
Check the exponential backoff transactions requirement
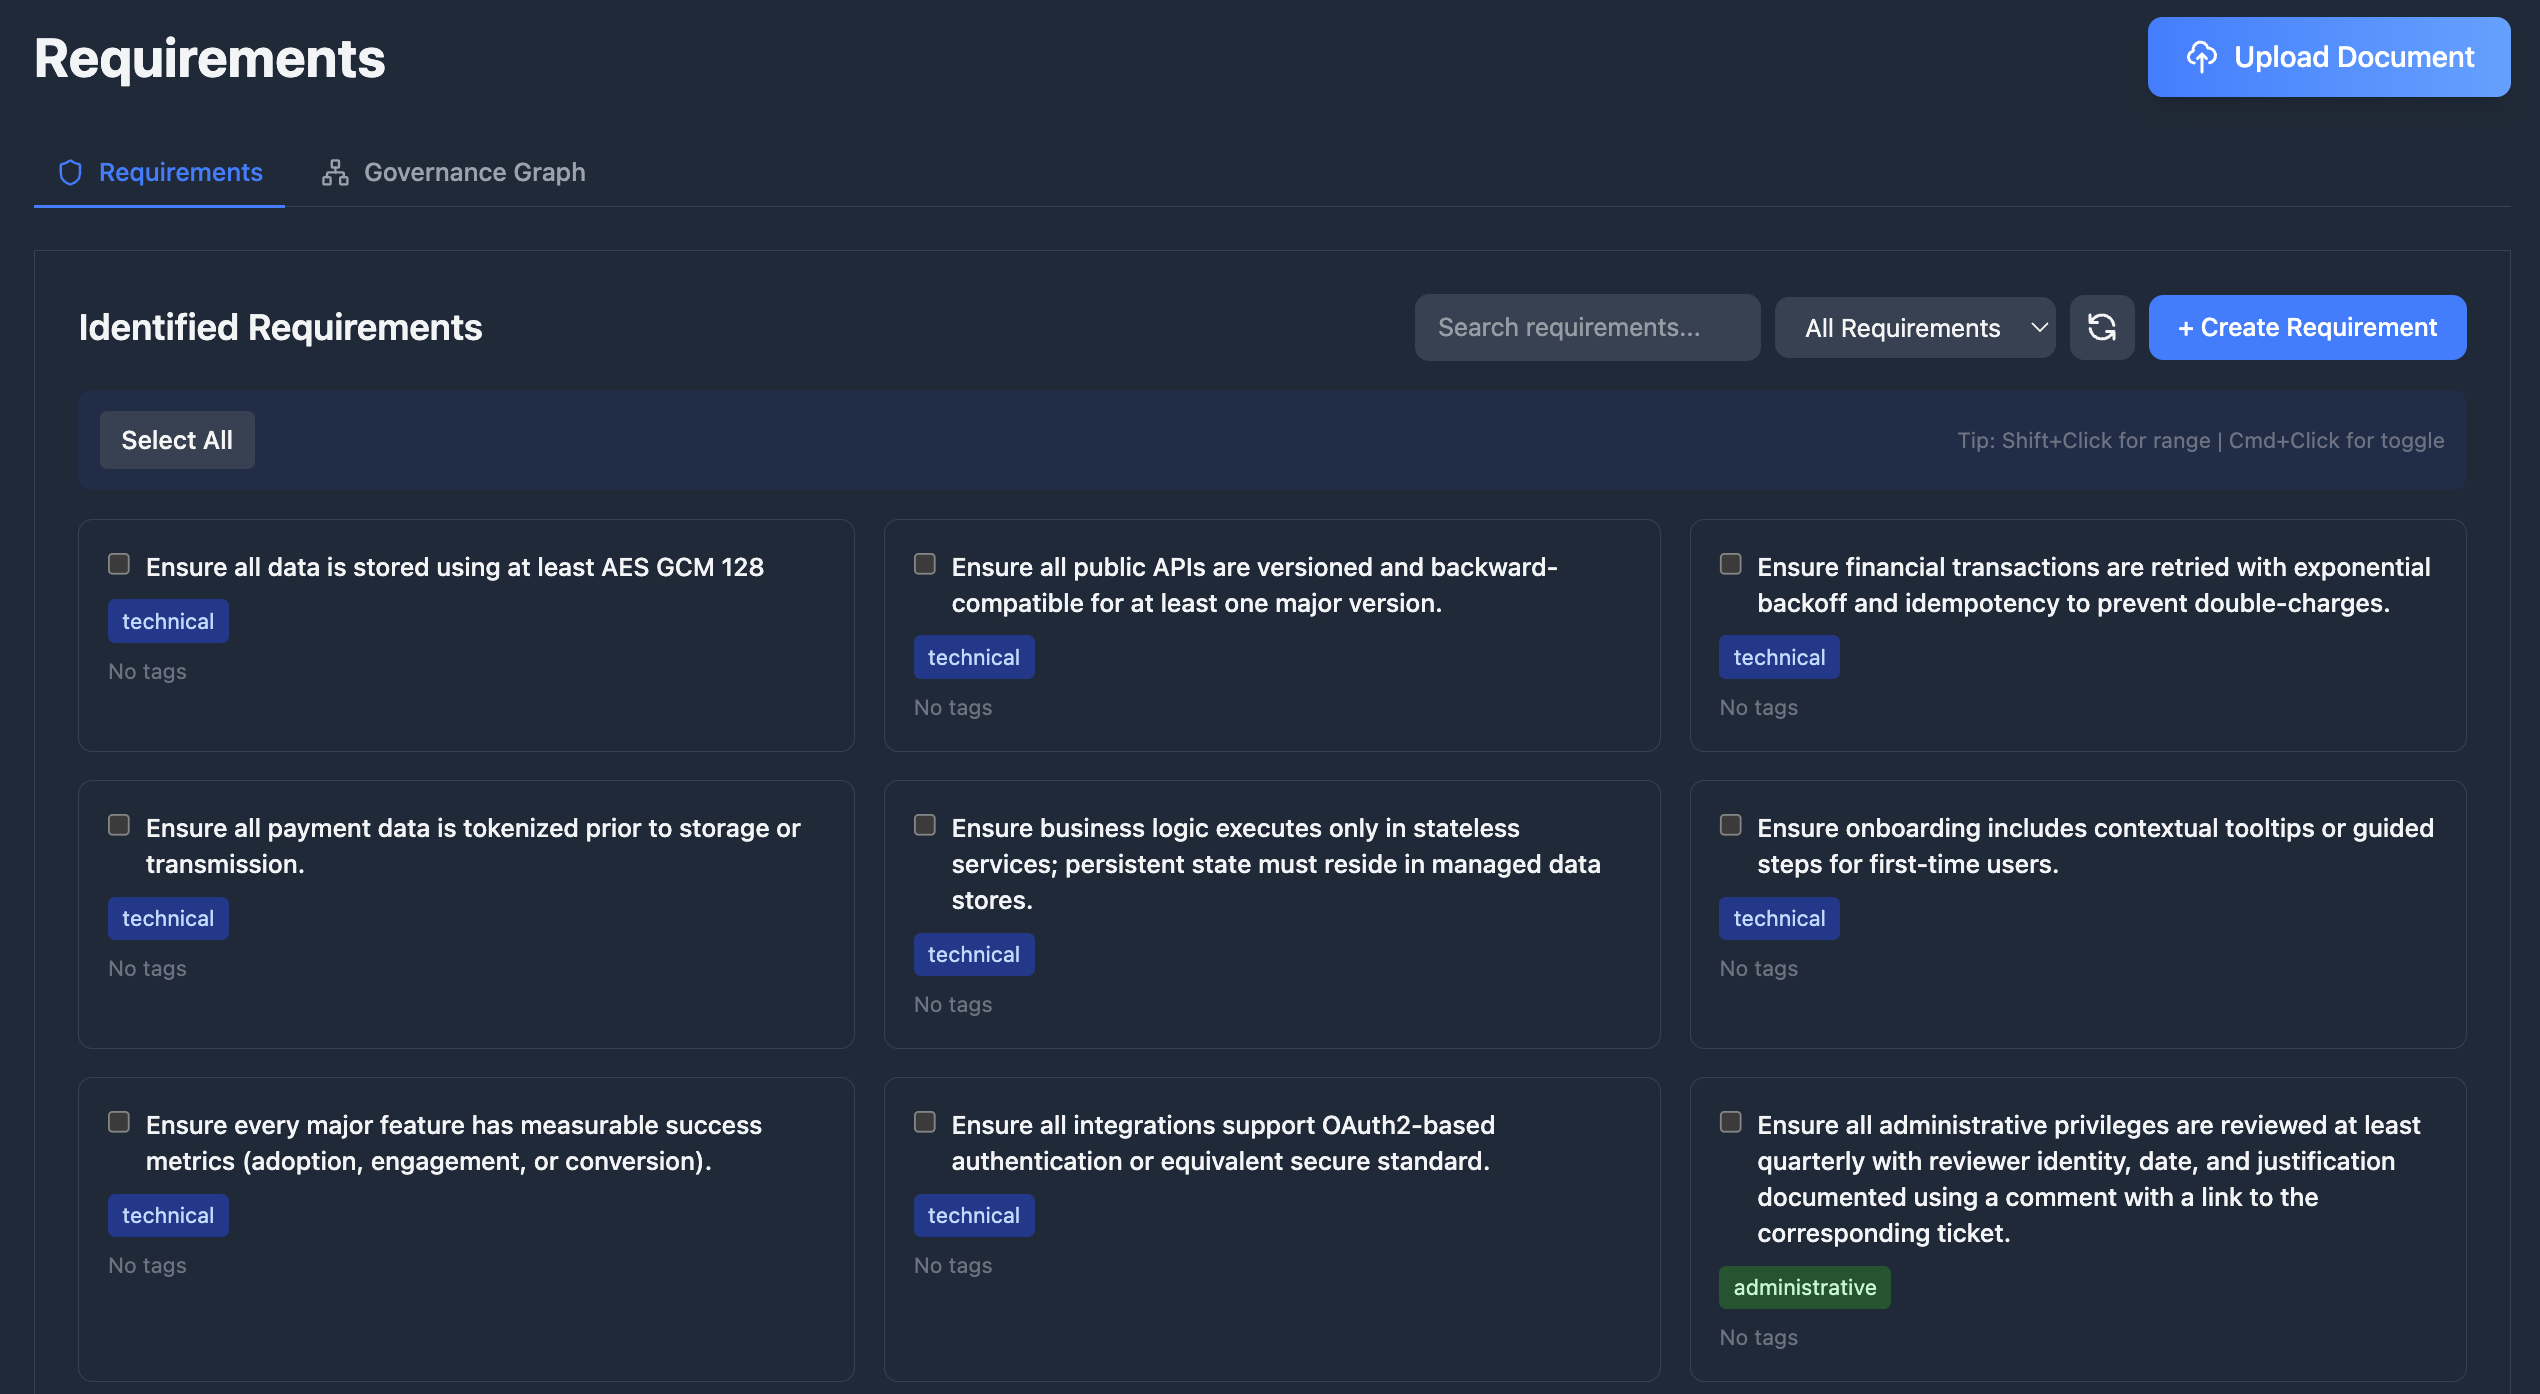[x=1729, y=564]
